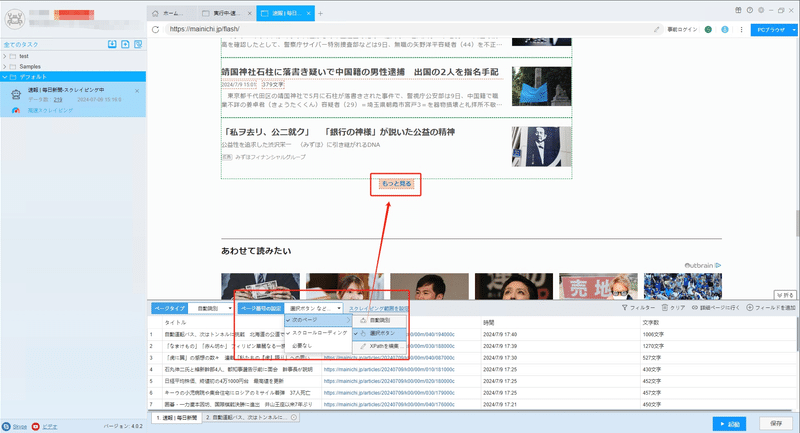The image size is (800, 433).
Task: Click the pencil edit icon in the address bar
Action: (x=657, y=30)
